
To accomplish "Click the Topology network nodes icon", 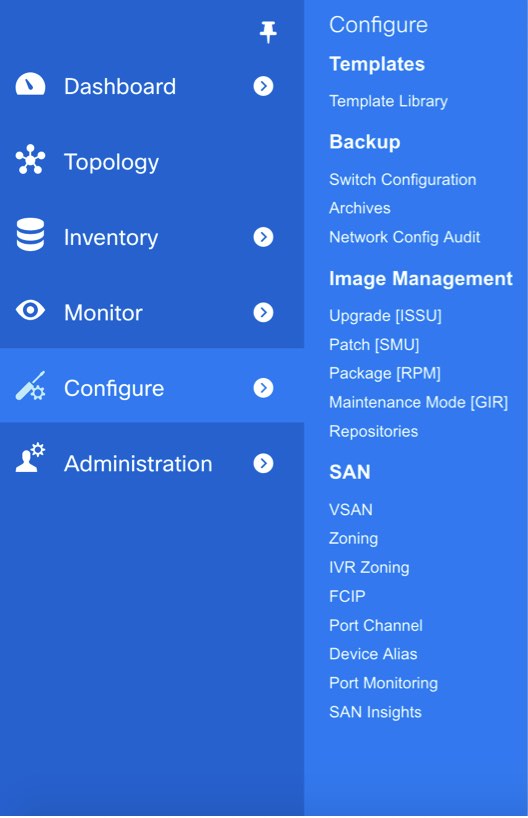I will [x=30, y=159].
